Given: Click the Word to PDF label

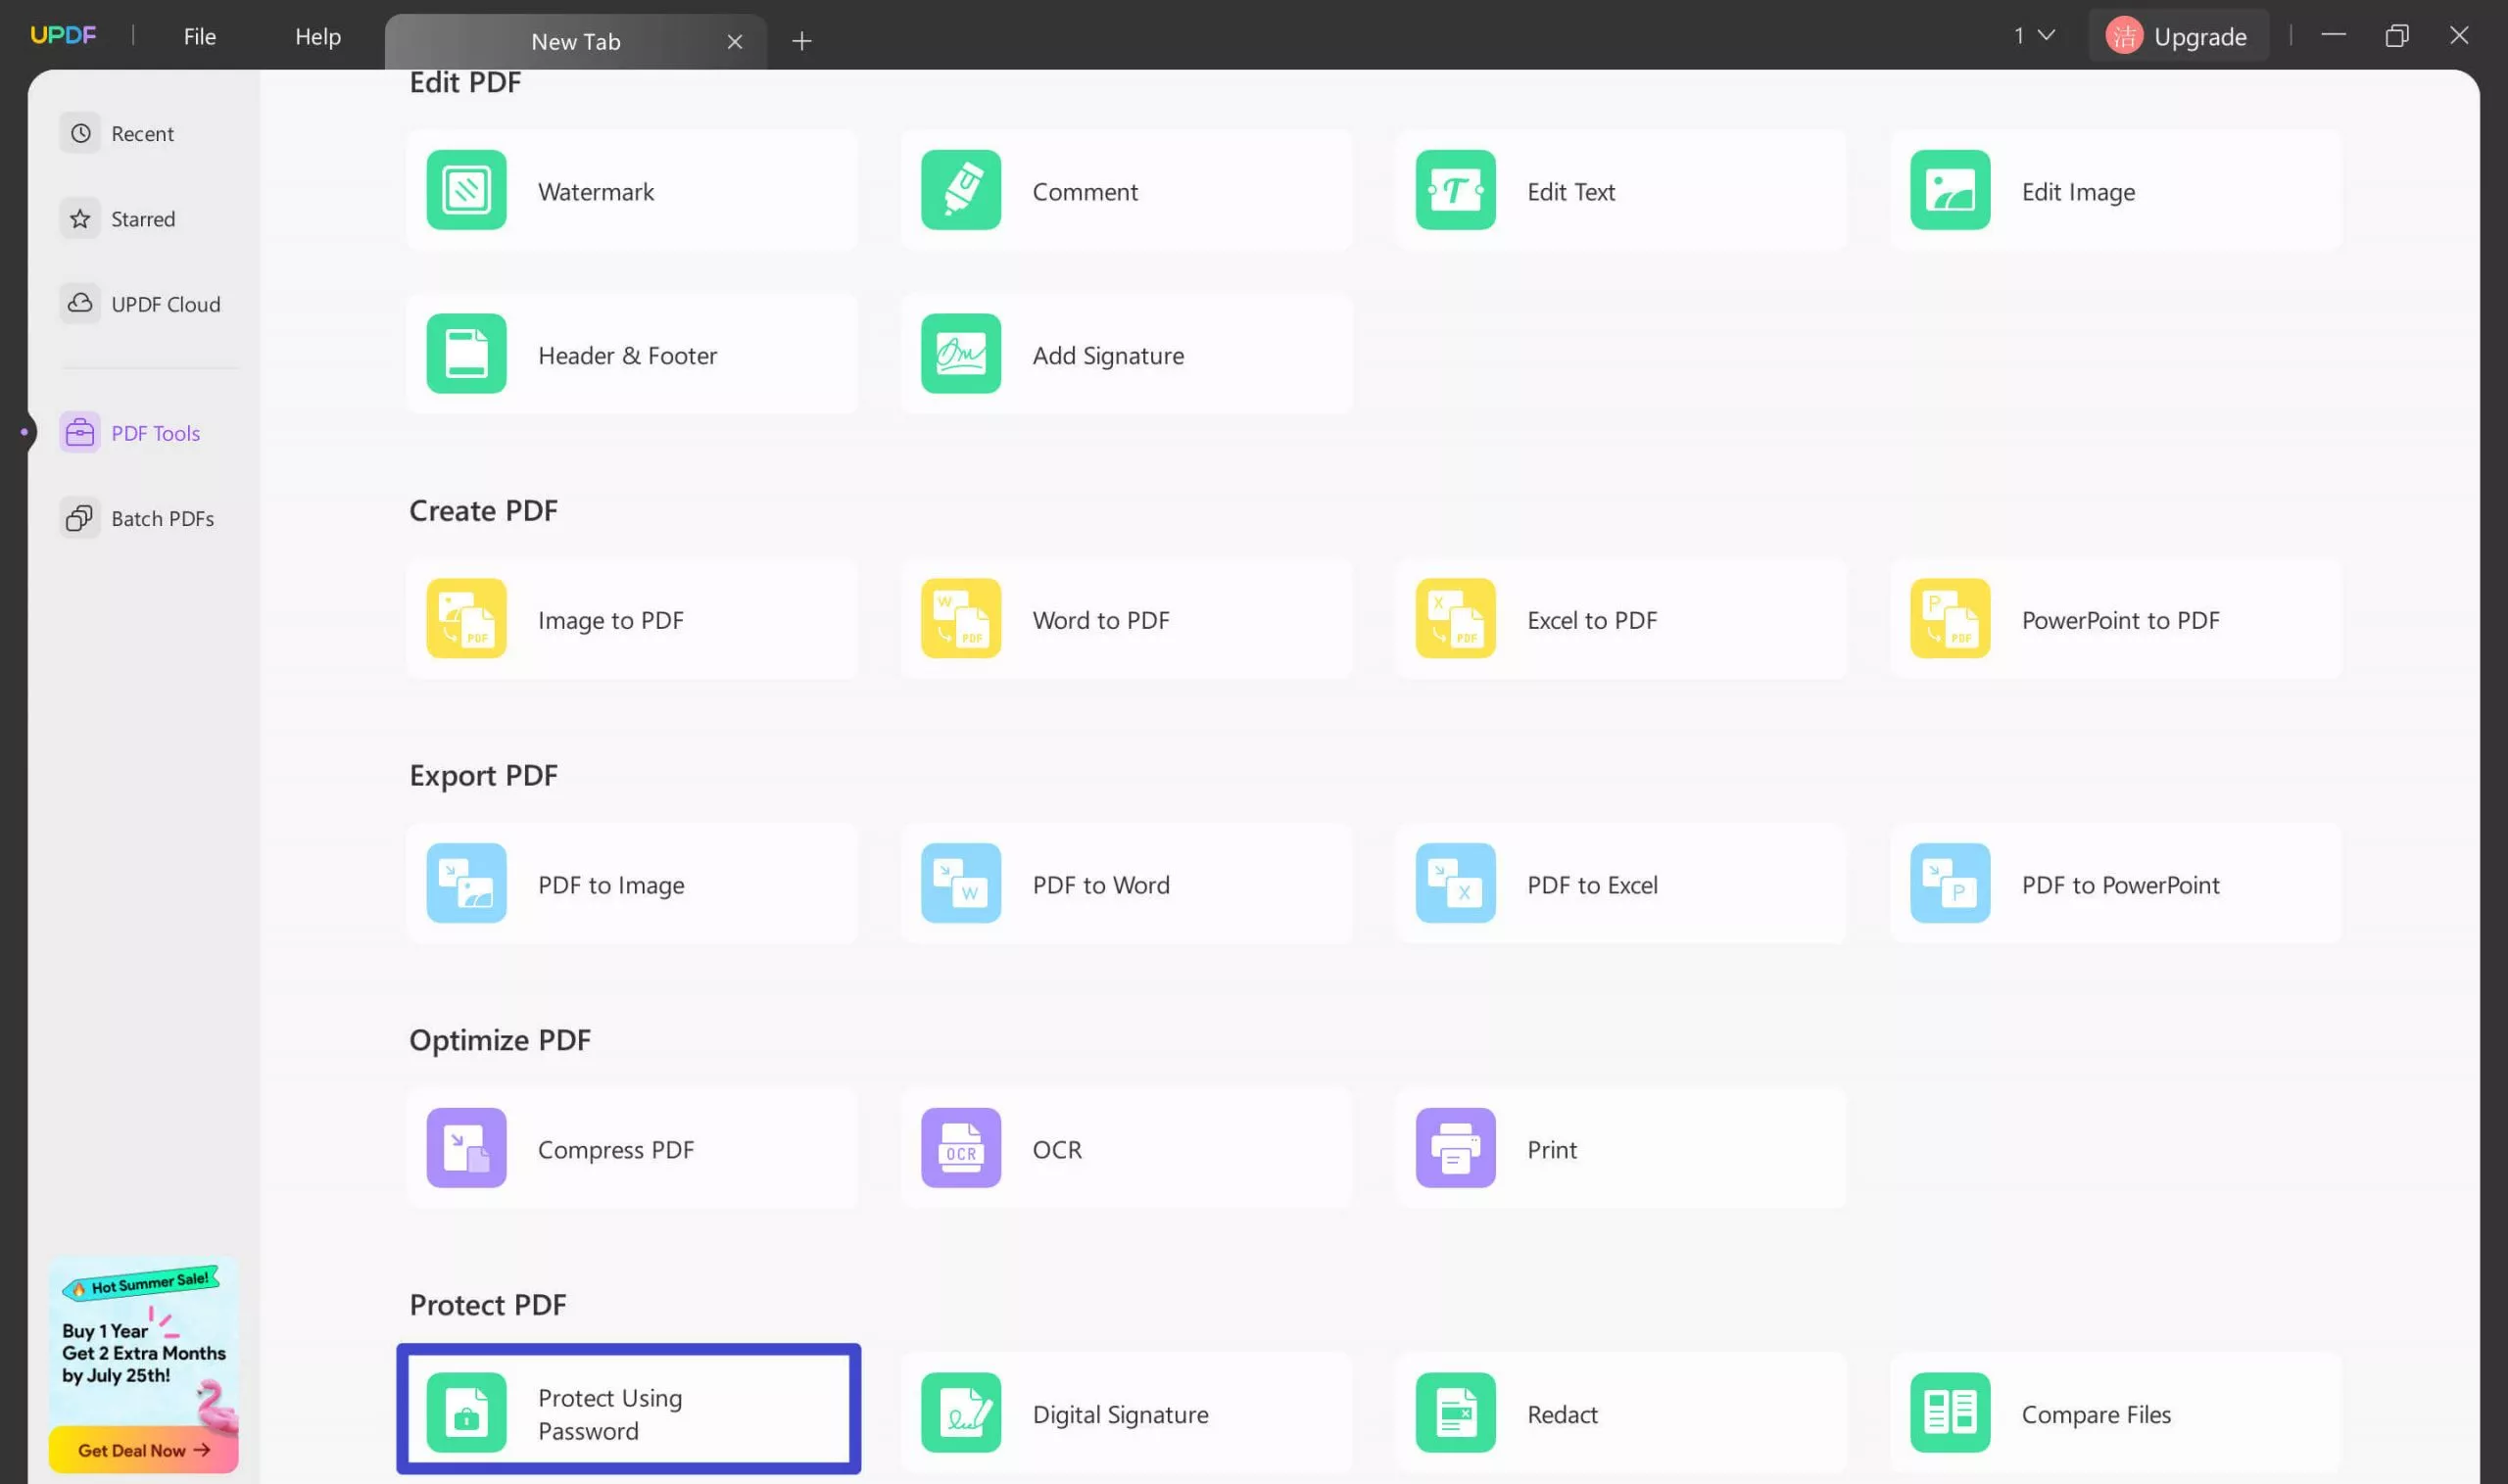Looking at the screenshot, I should pos(1101,621).
